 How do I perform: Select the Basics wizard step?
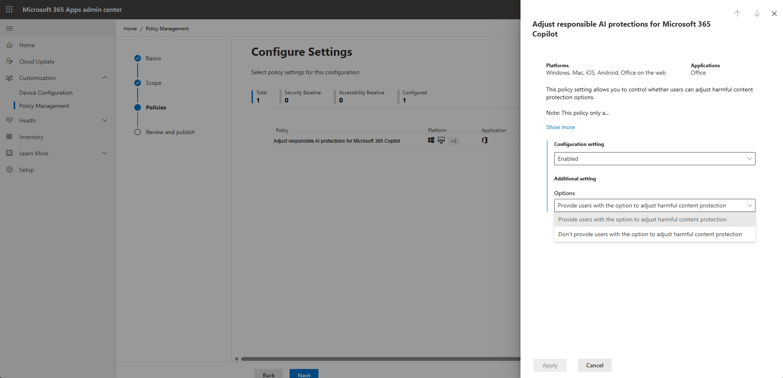153,58
